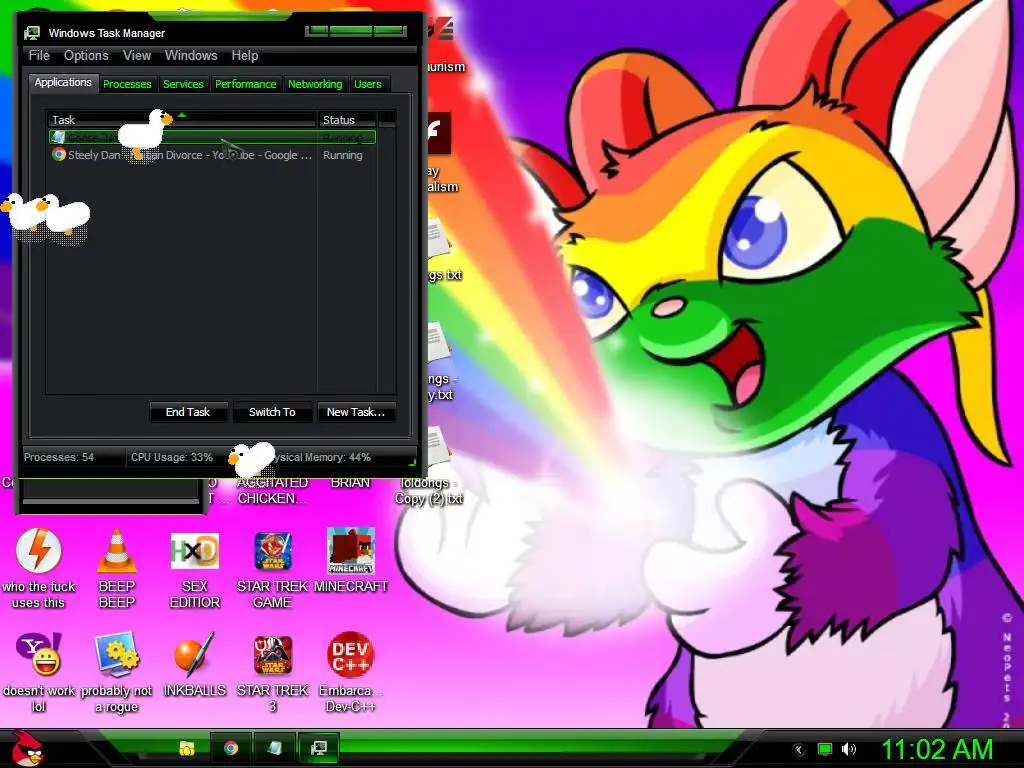Open the Help menu

coord(245,56)
